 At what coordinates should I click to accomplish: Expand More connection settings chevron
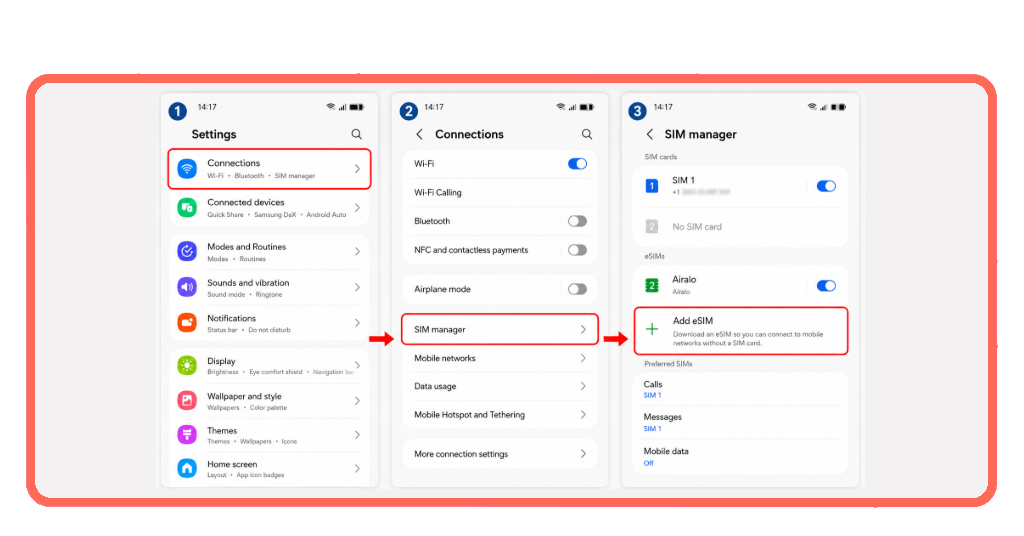click(583, 454)
